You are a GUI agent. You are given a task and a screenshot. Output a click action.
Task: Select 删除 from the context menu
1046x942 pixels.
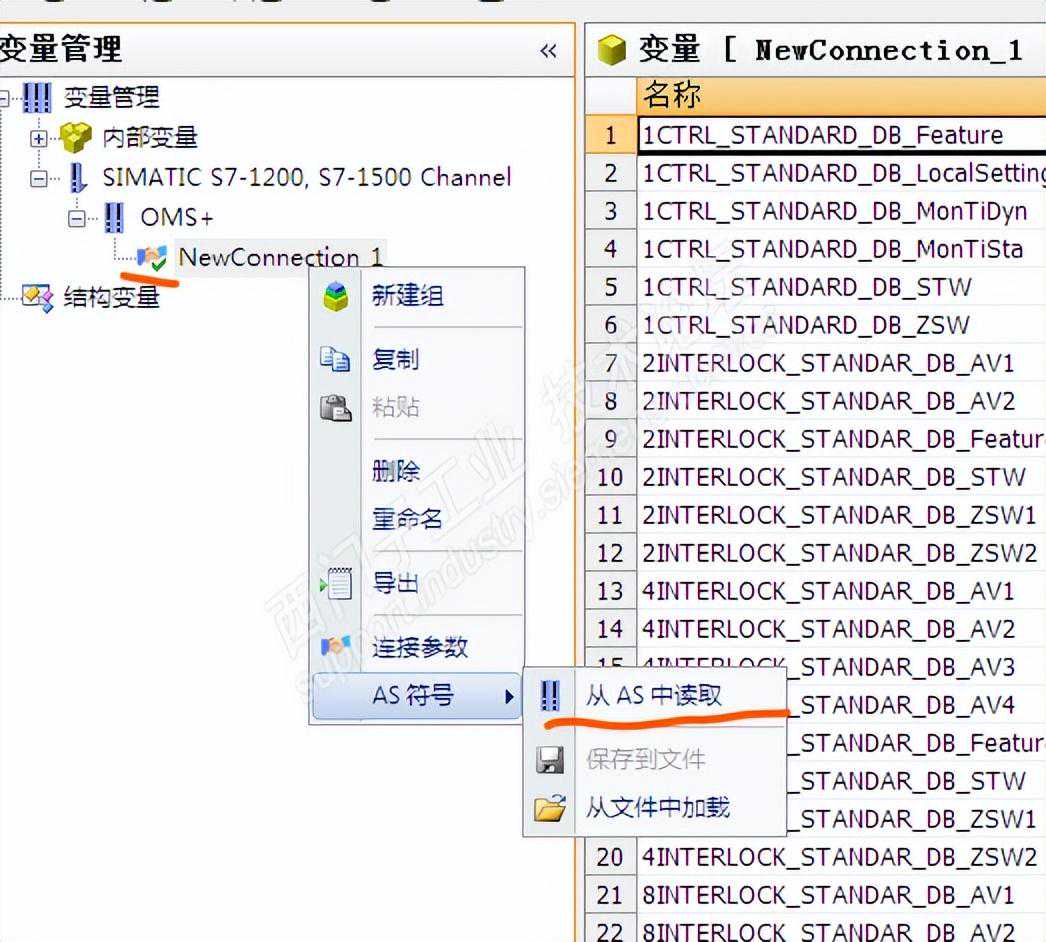[396, 471]
